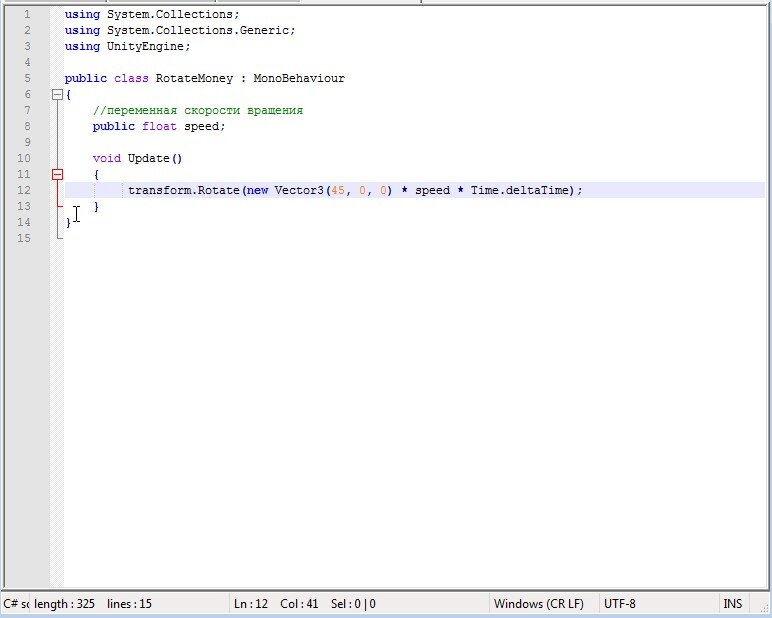Click the 'MonoBehaviour' base class text
The height and width of the screenshot is (618, 772).
tap(299, 78)
